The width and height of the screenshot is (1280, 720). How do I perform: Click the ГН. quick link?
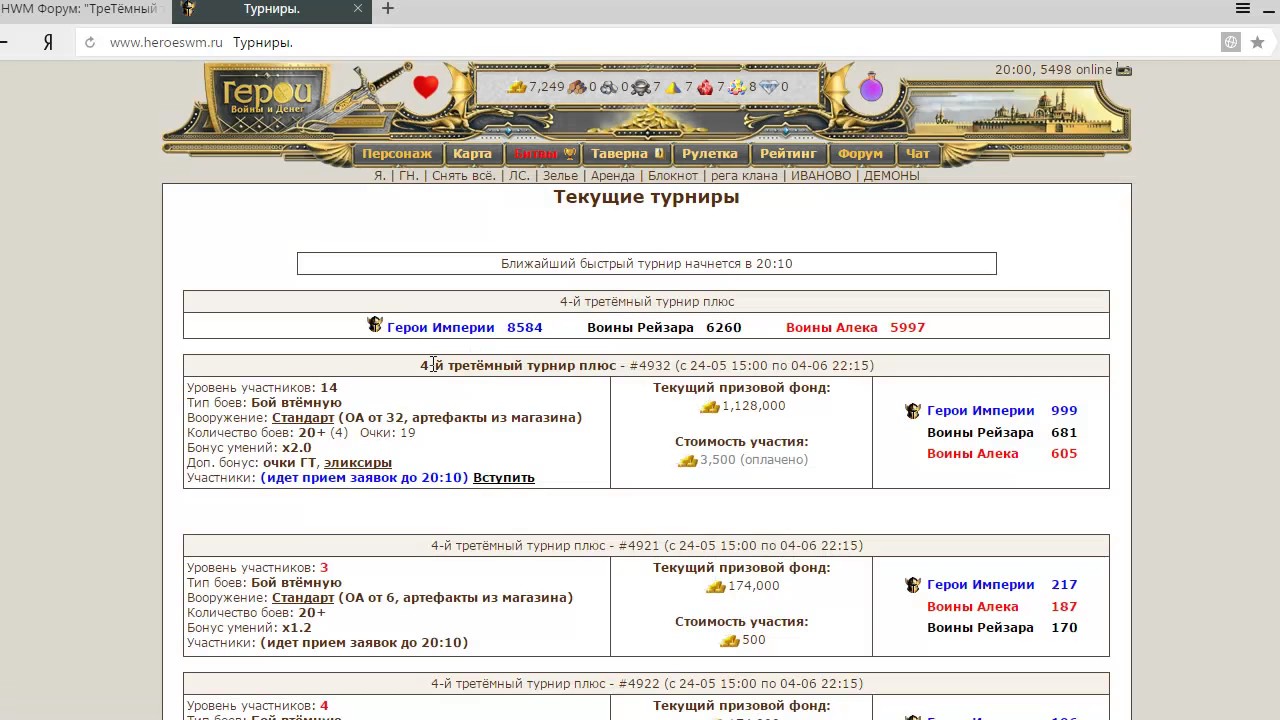point(409,176)
